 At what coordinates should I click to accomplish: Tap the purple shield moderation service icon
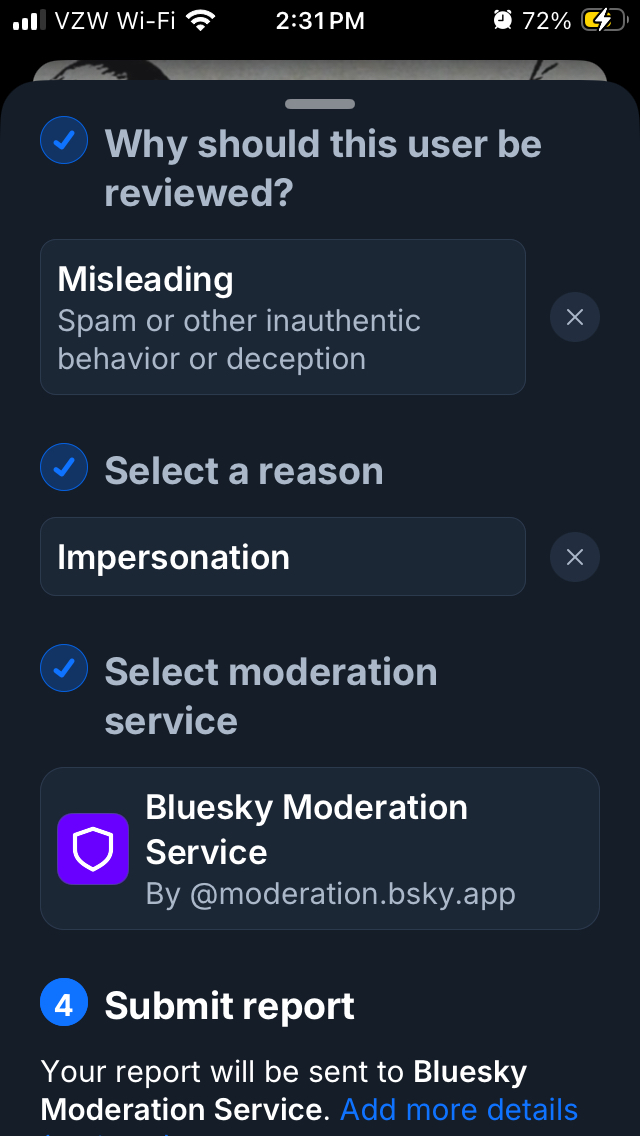tap(93, 849)
